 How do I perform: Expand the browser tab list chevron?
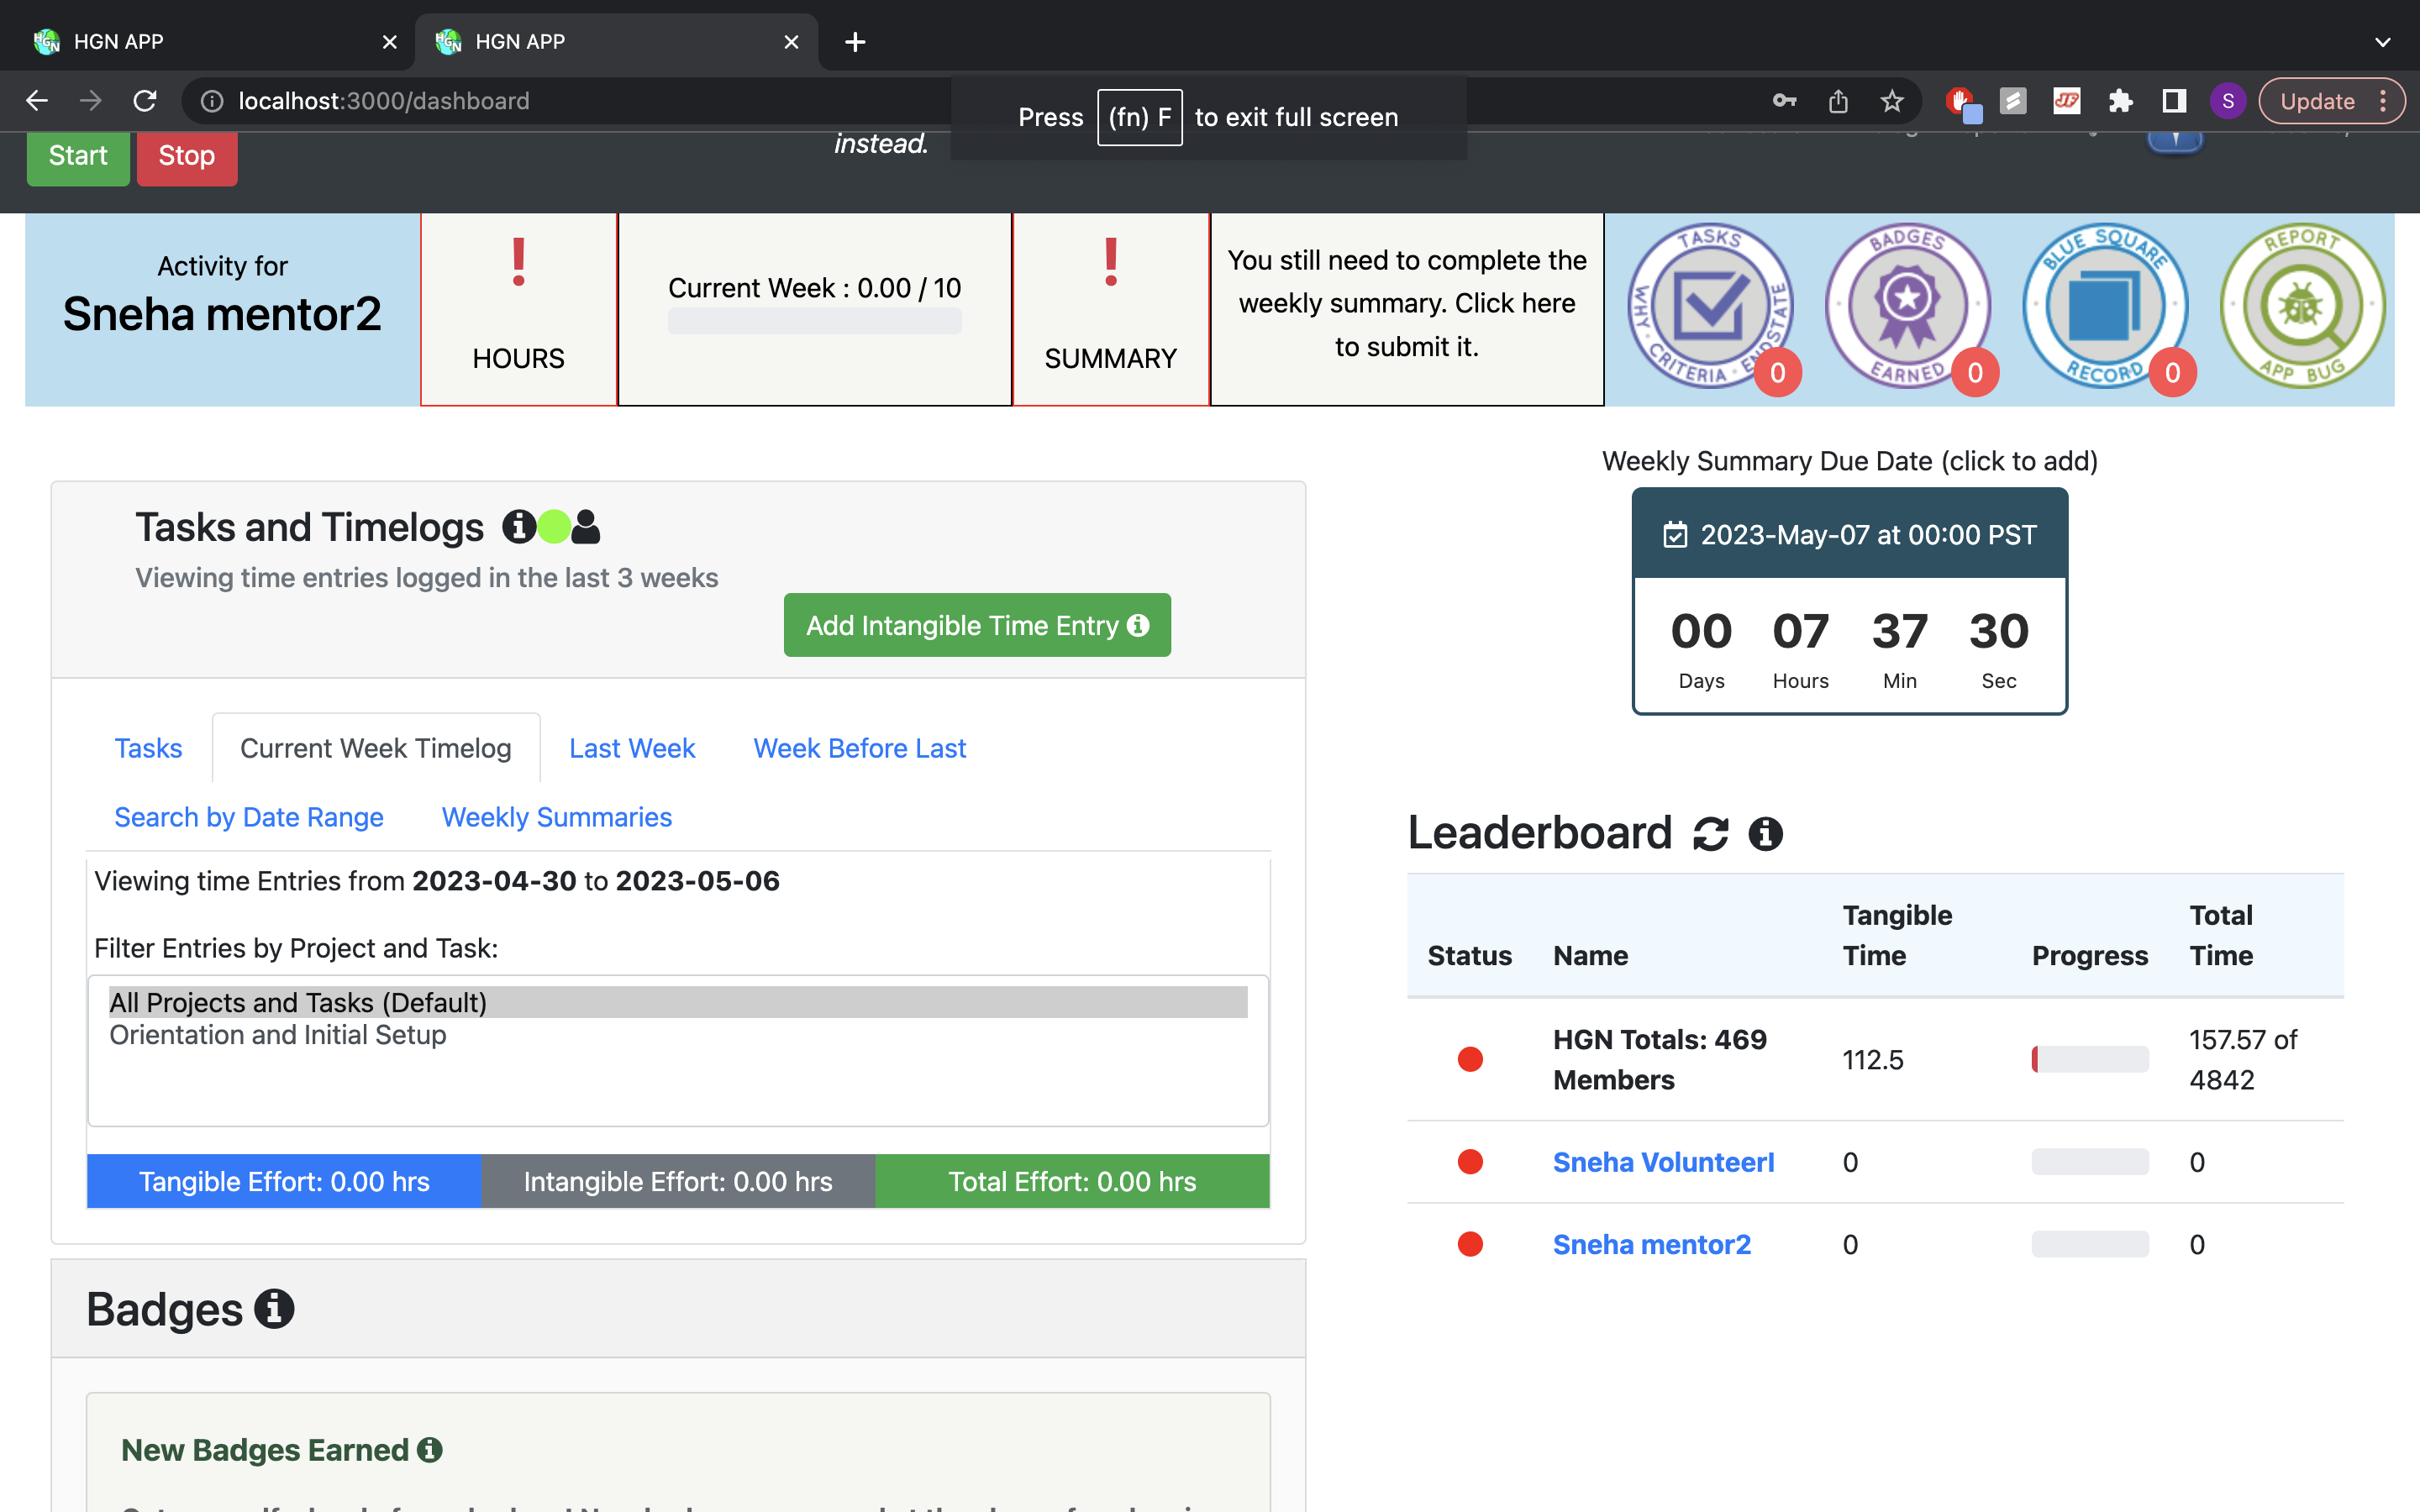(2383, 42)
